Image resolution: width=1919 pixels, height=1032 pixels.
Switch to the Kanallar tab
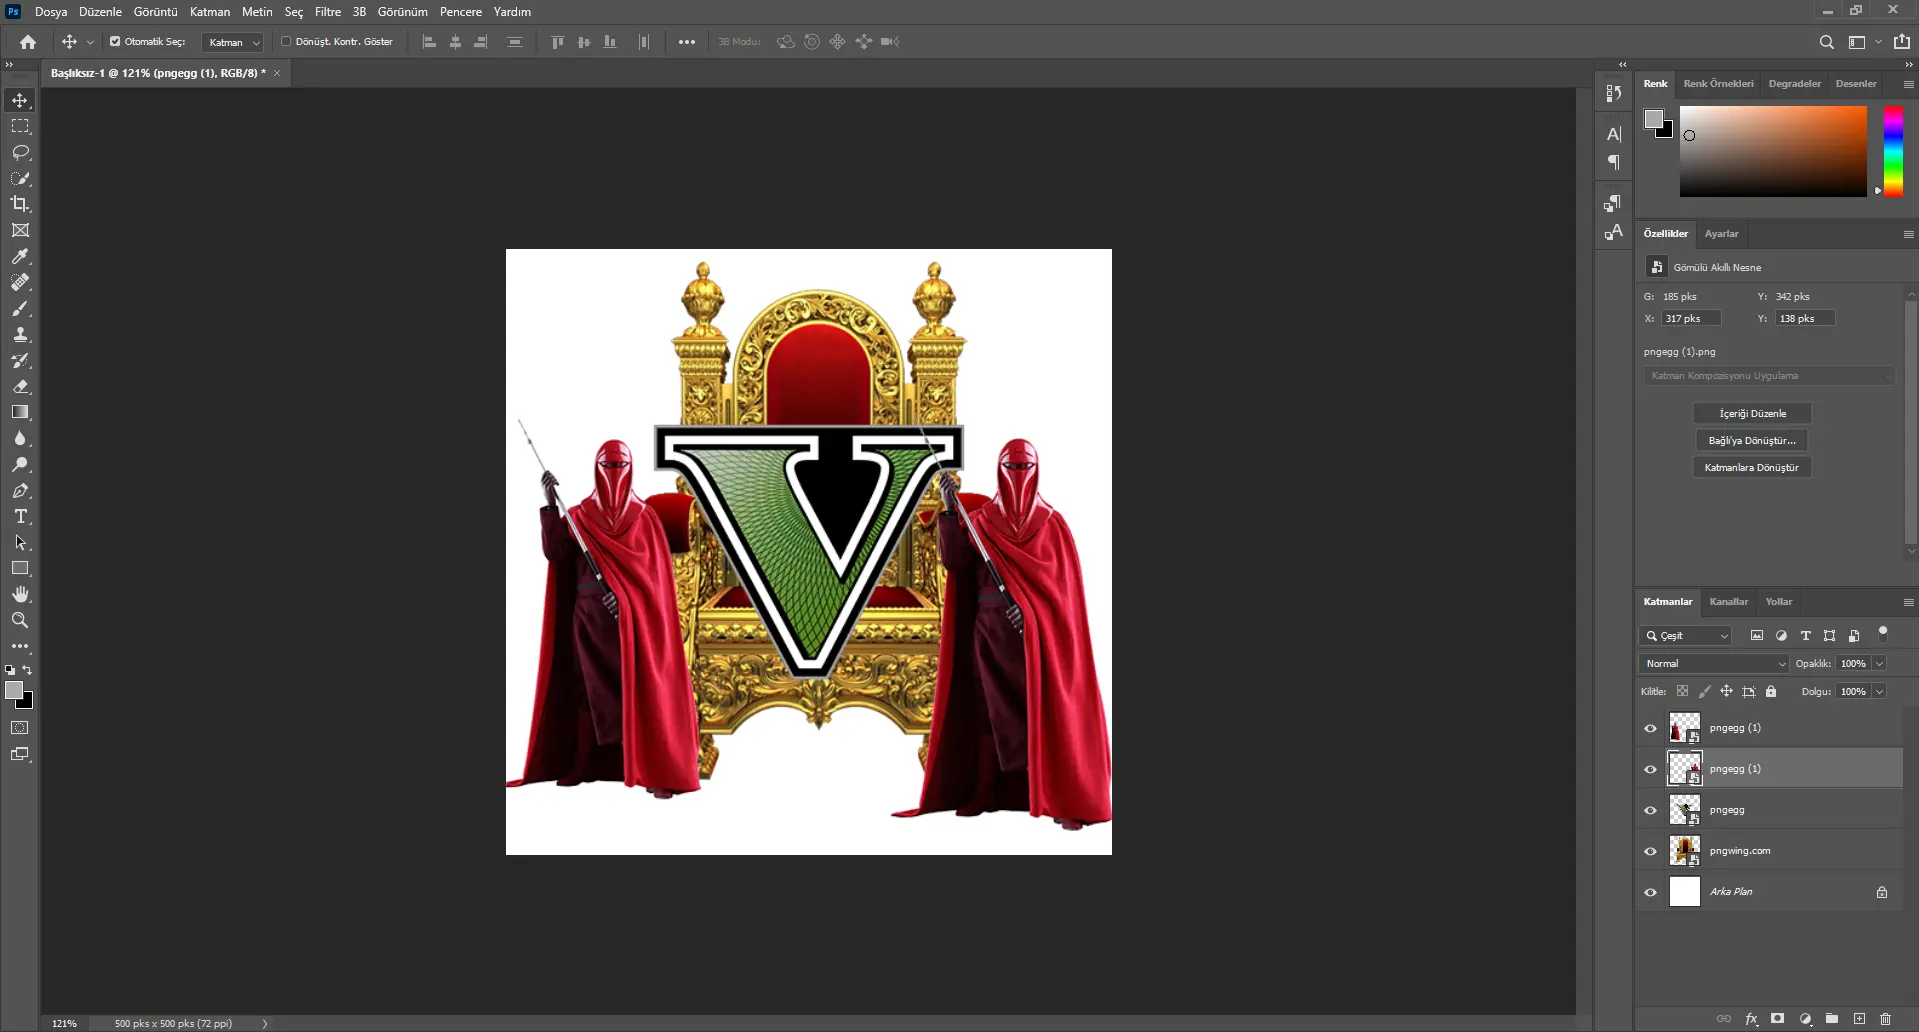pos(1728,602)
